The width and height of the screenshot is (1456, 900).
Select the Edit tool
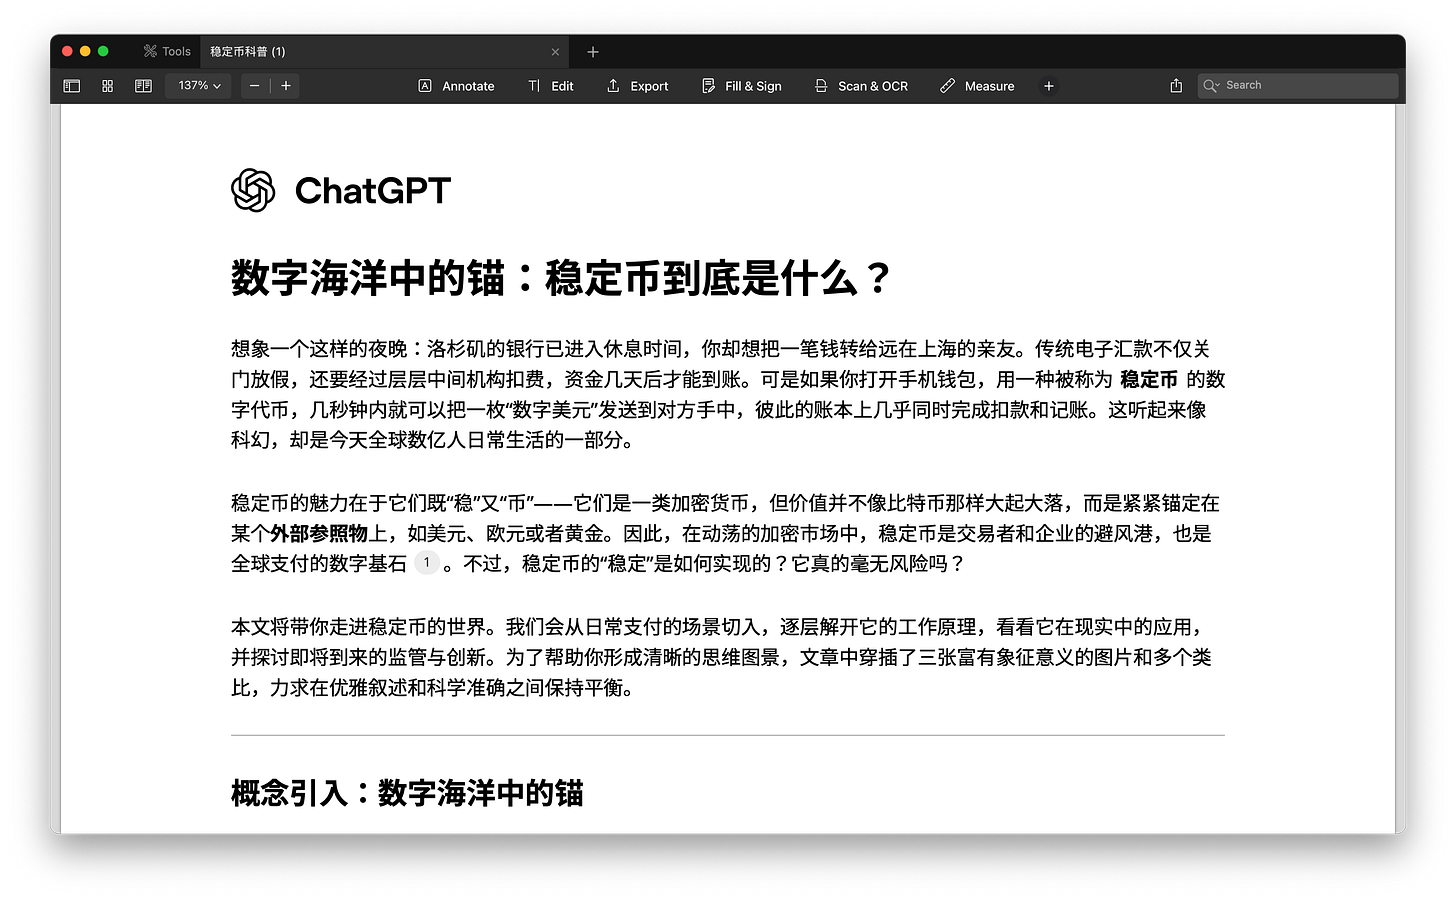551,86
